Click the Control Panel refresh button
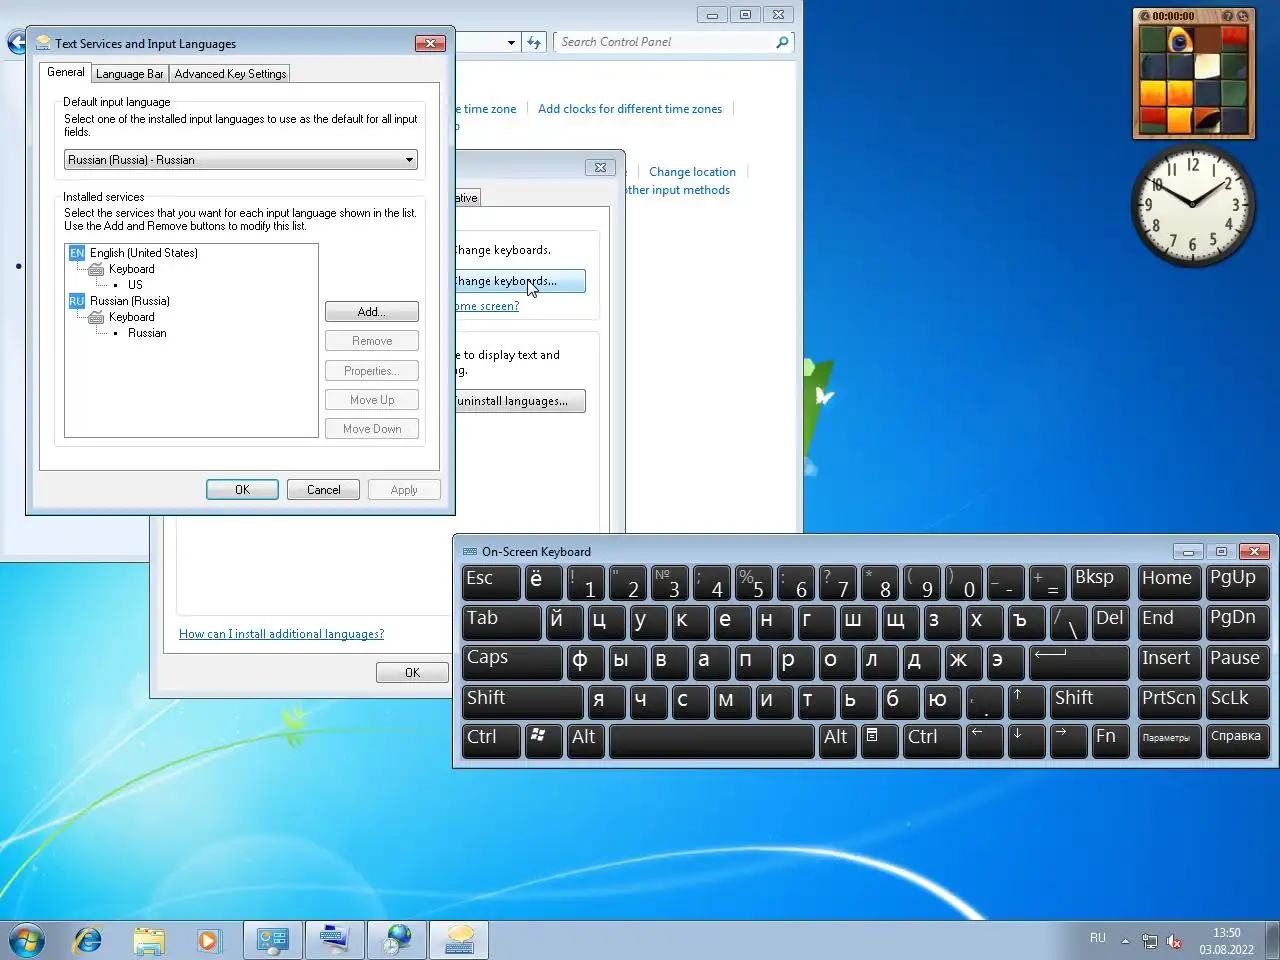The image size is (1280, 960). pyautogui.click(x=534, y=42)
